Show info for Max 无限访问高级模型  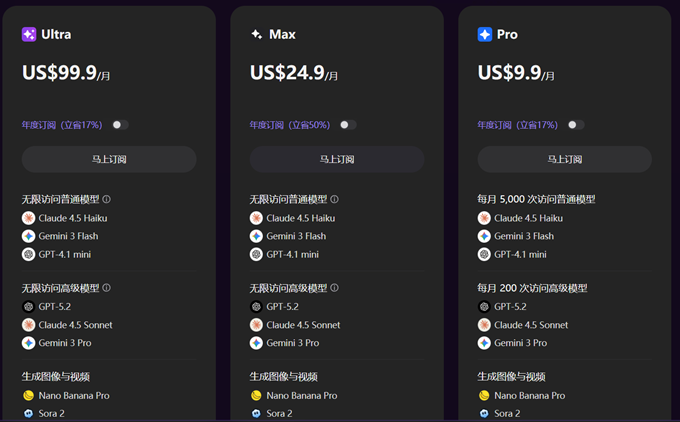tap(335, 288)
